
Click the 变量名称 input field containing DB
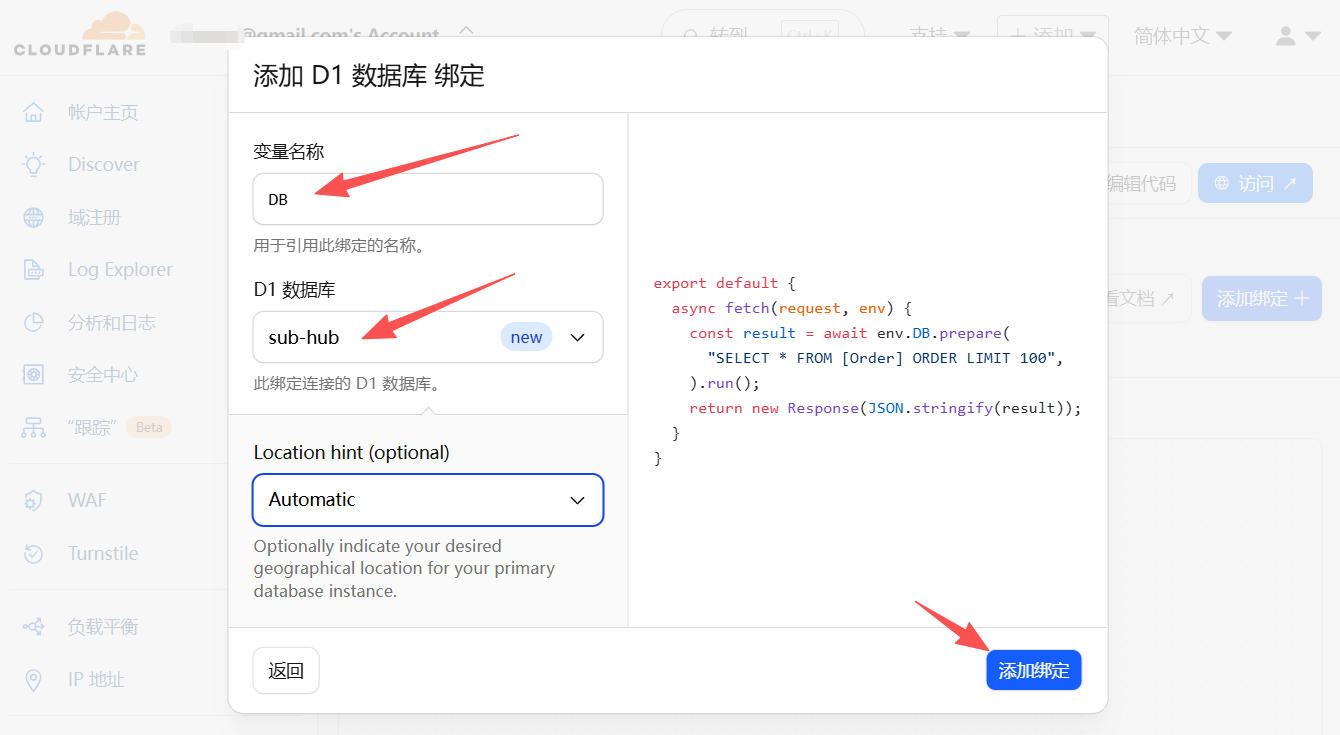[x=428, y=199]
